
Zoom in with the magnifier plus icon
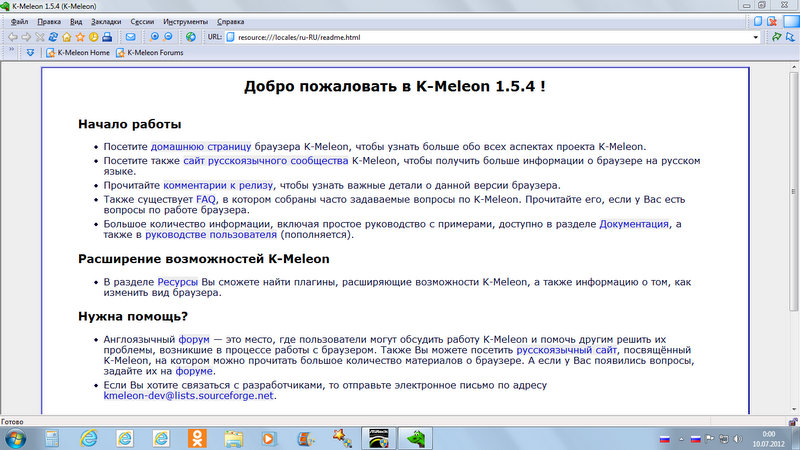tap(154, 37)
